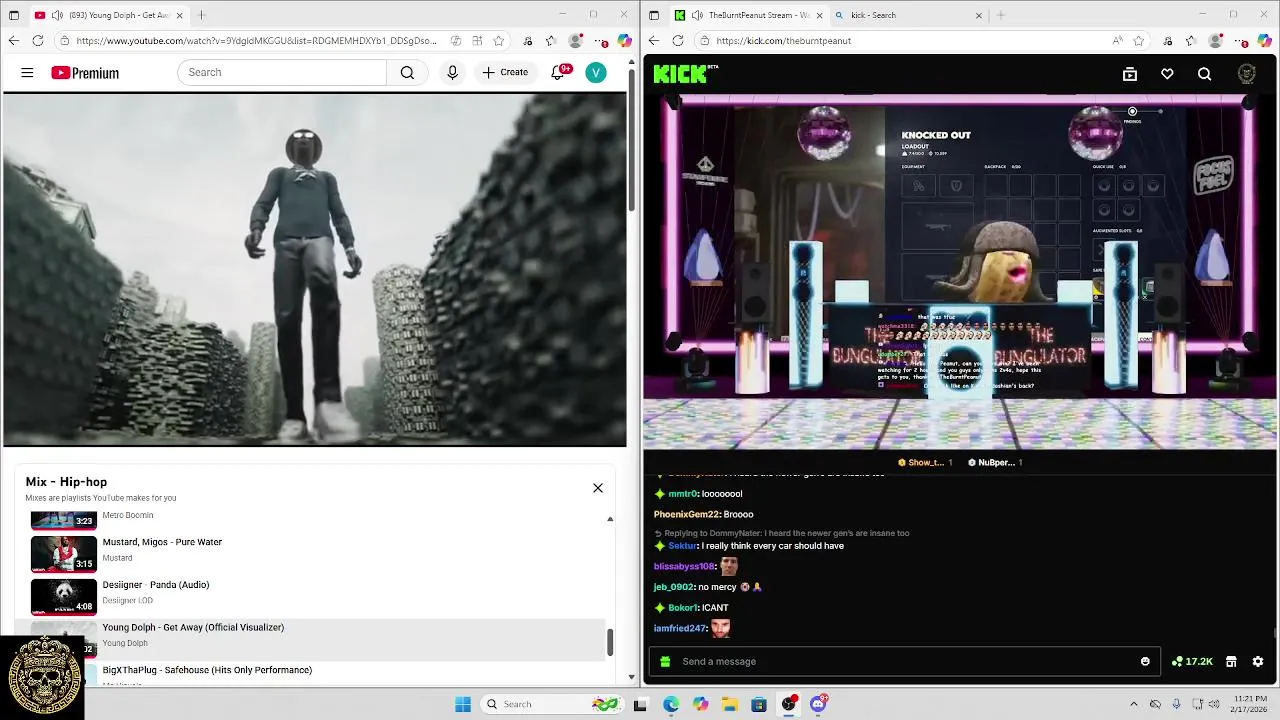
Task: Open File Explorer from taskbar
Action: pyautogui.click(x=729, y=704)
